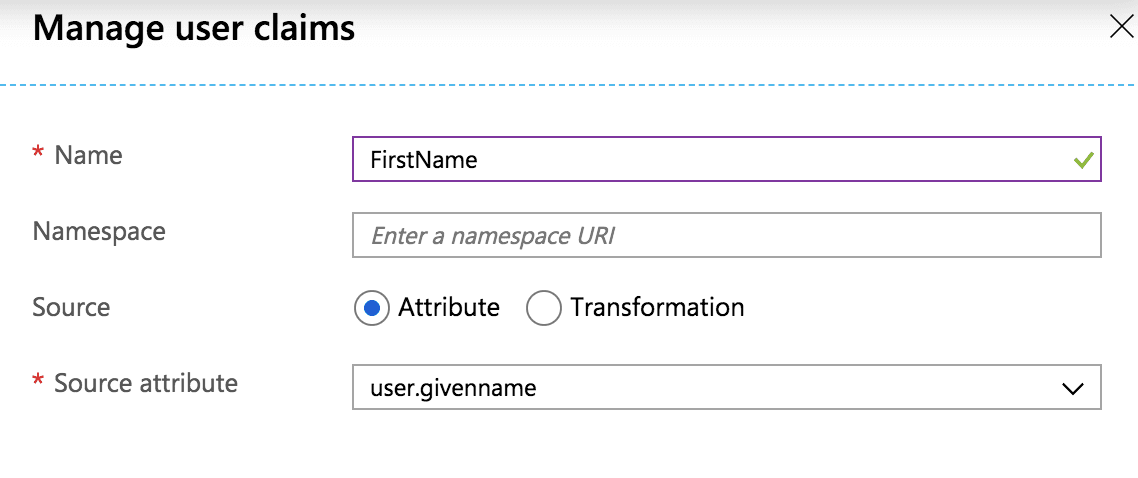The width and height of the screenshot is (1138, 478).
Task: Click the 'Enter a namespace URI' placeholder
Action: click(492, 236)
